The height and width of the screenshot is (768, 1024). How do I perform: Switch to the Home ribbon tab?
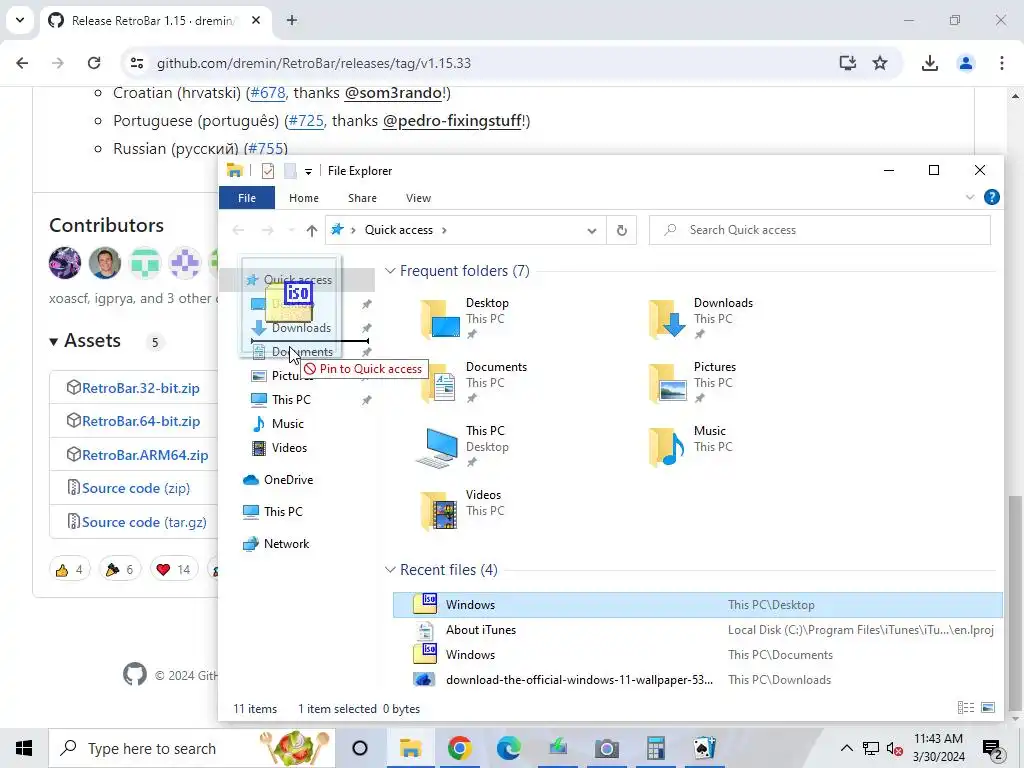[x=304, y=198]
